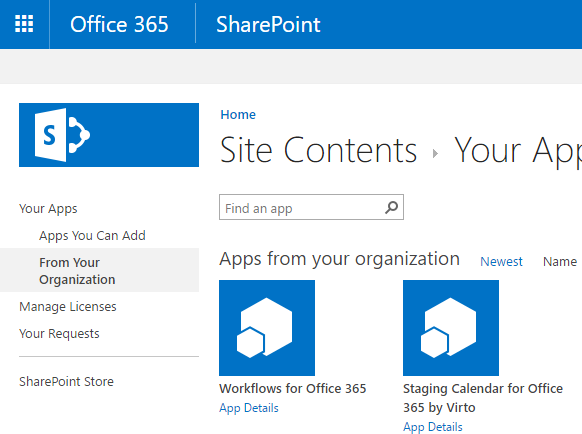This screenshot has width=582, height=434.
Task: View App Details for Workflows app
Action: 249,408
